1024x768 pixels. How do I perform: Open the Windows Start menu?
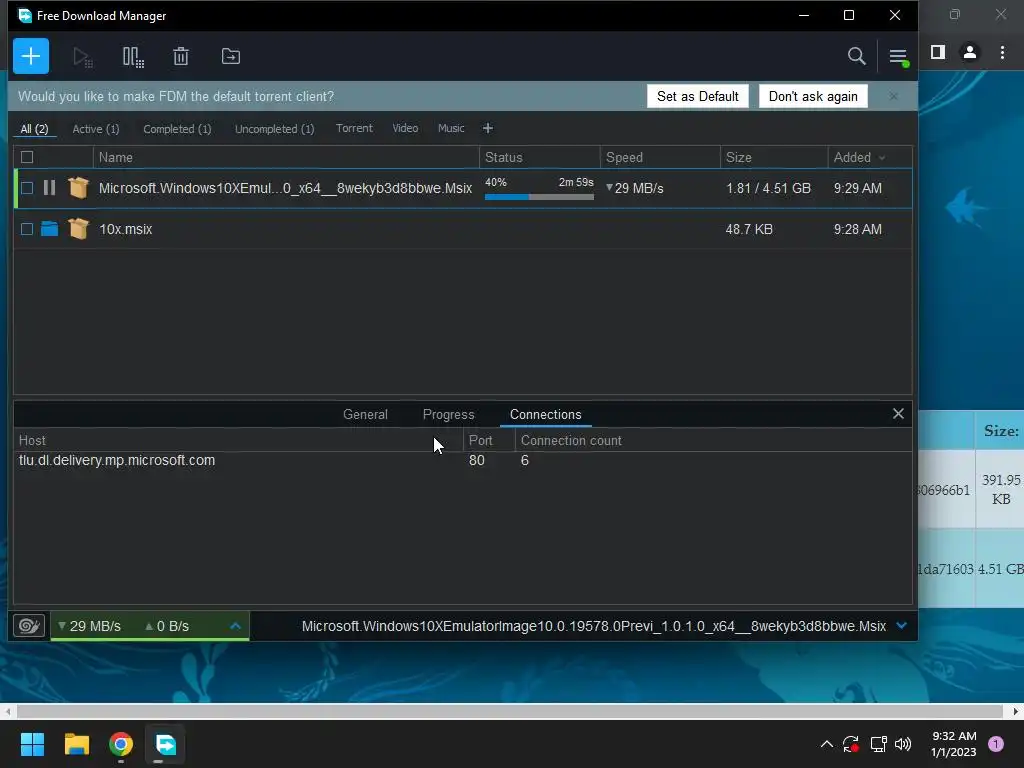32,744
